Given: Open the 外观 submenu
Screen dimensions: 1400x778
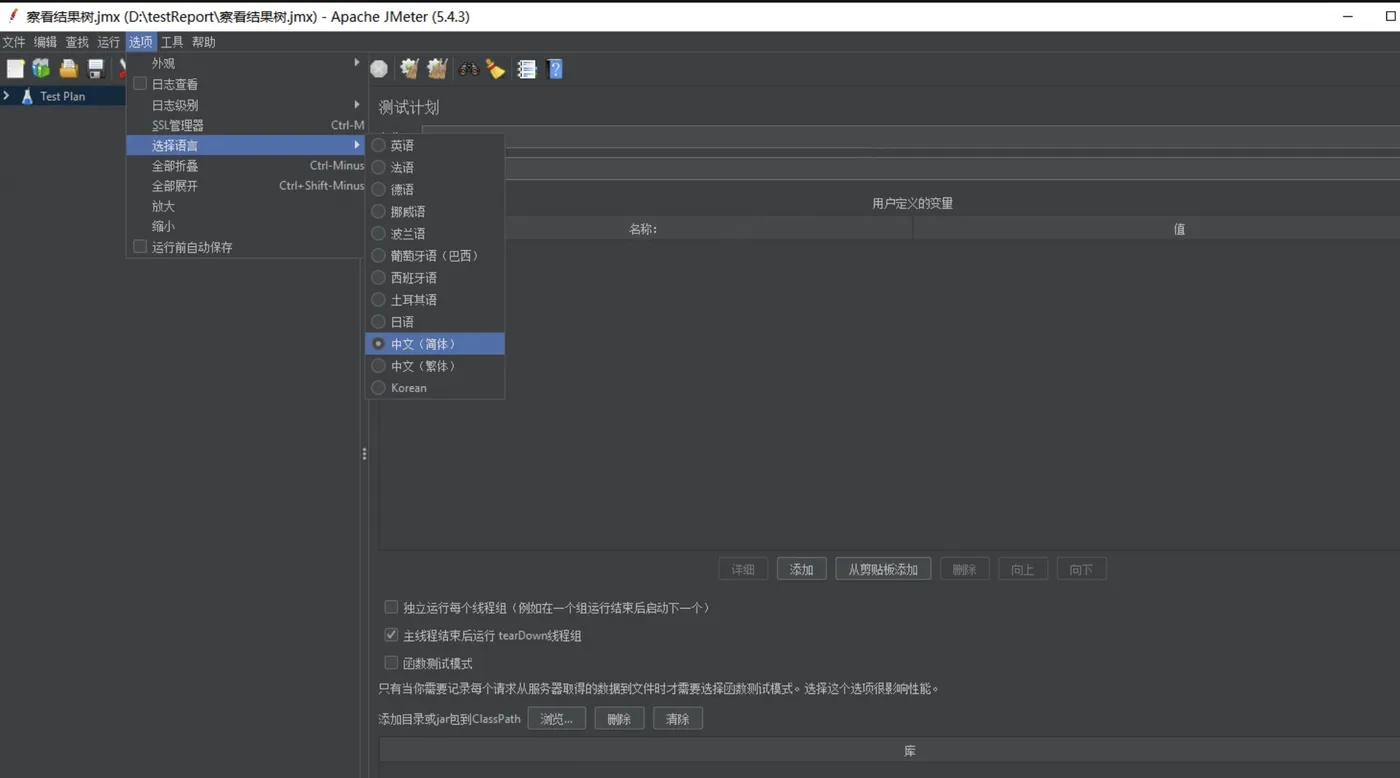Looking at the screenshot, I should tap(246, 63).
